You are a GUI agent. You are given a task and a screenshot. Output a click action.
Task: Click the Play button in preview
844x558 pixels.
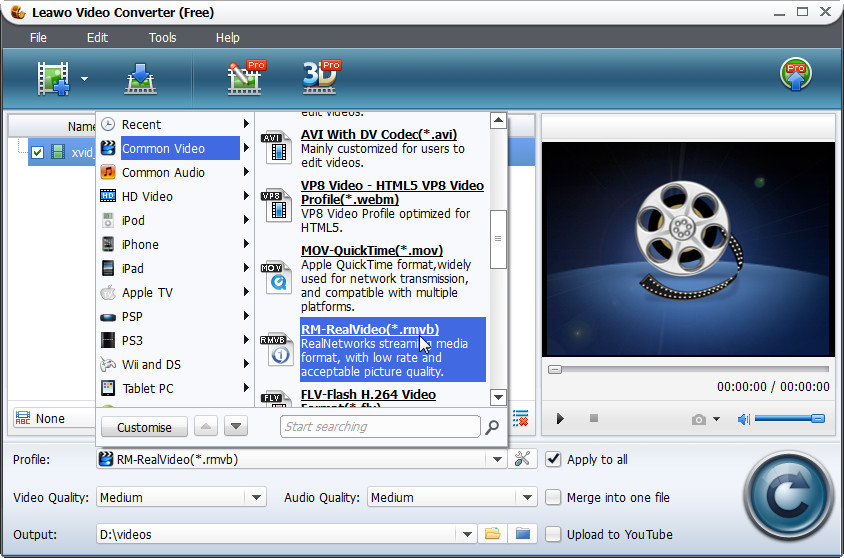pyautogui.click(x=560, y=419)
